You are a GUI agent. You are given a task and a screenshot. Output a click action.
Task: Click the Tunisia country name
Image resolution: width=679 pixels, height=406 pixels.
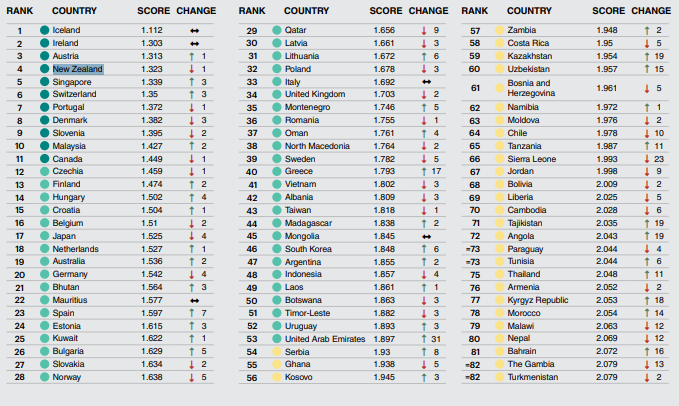[x=521, y=261]
